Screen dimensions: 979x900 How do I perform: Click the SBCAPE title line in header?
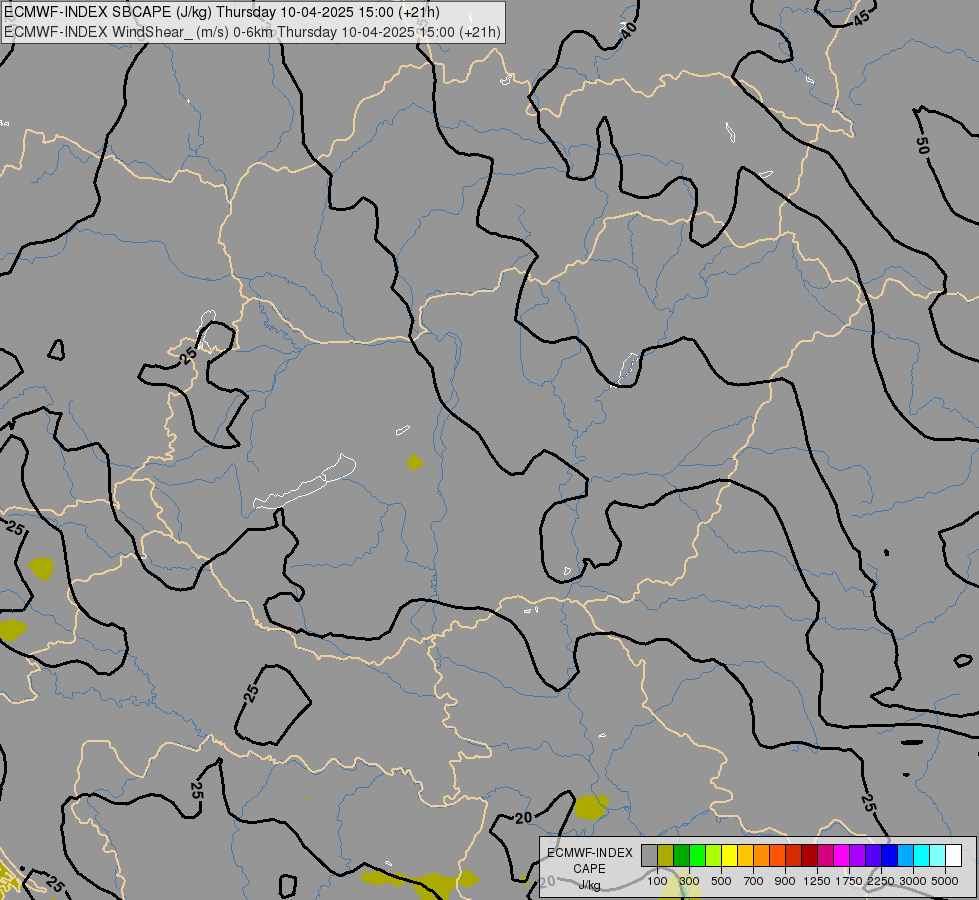click(222, 12)
